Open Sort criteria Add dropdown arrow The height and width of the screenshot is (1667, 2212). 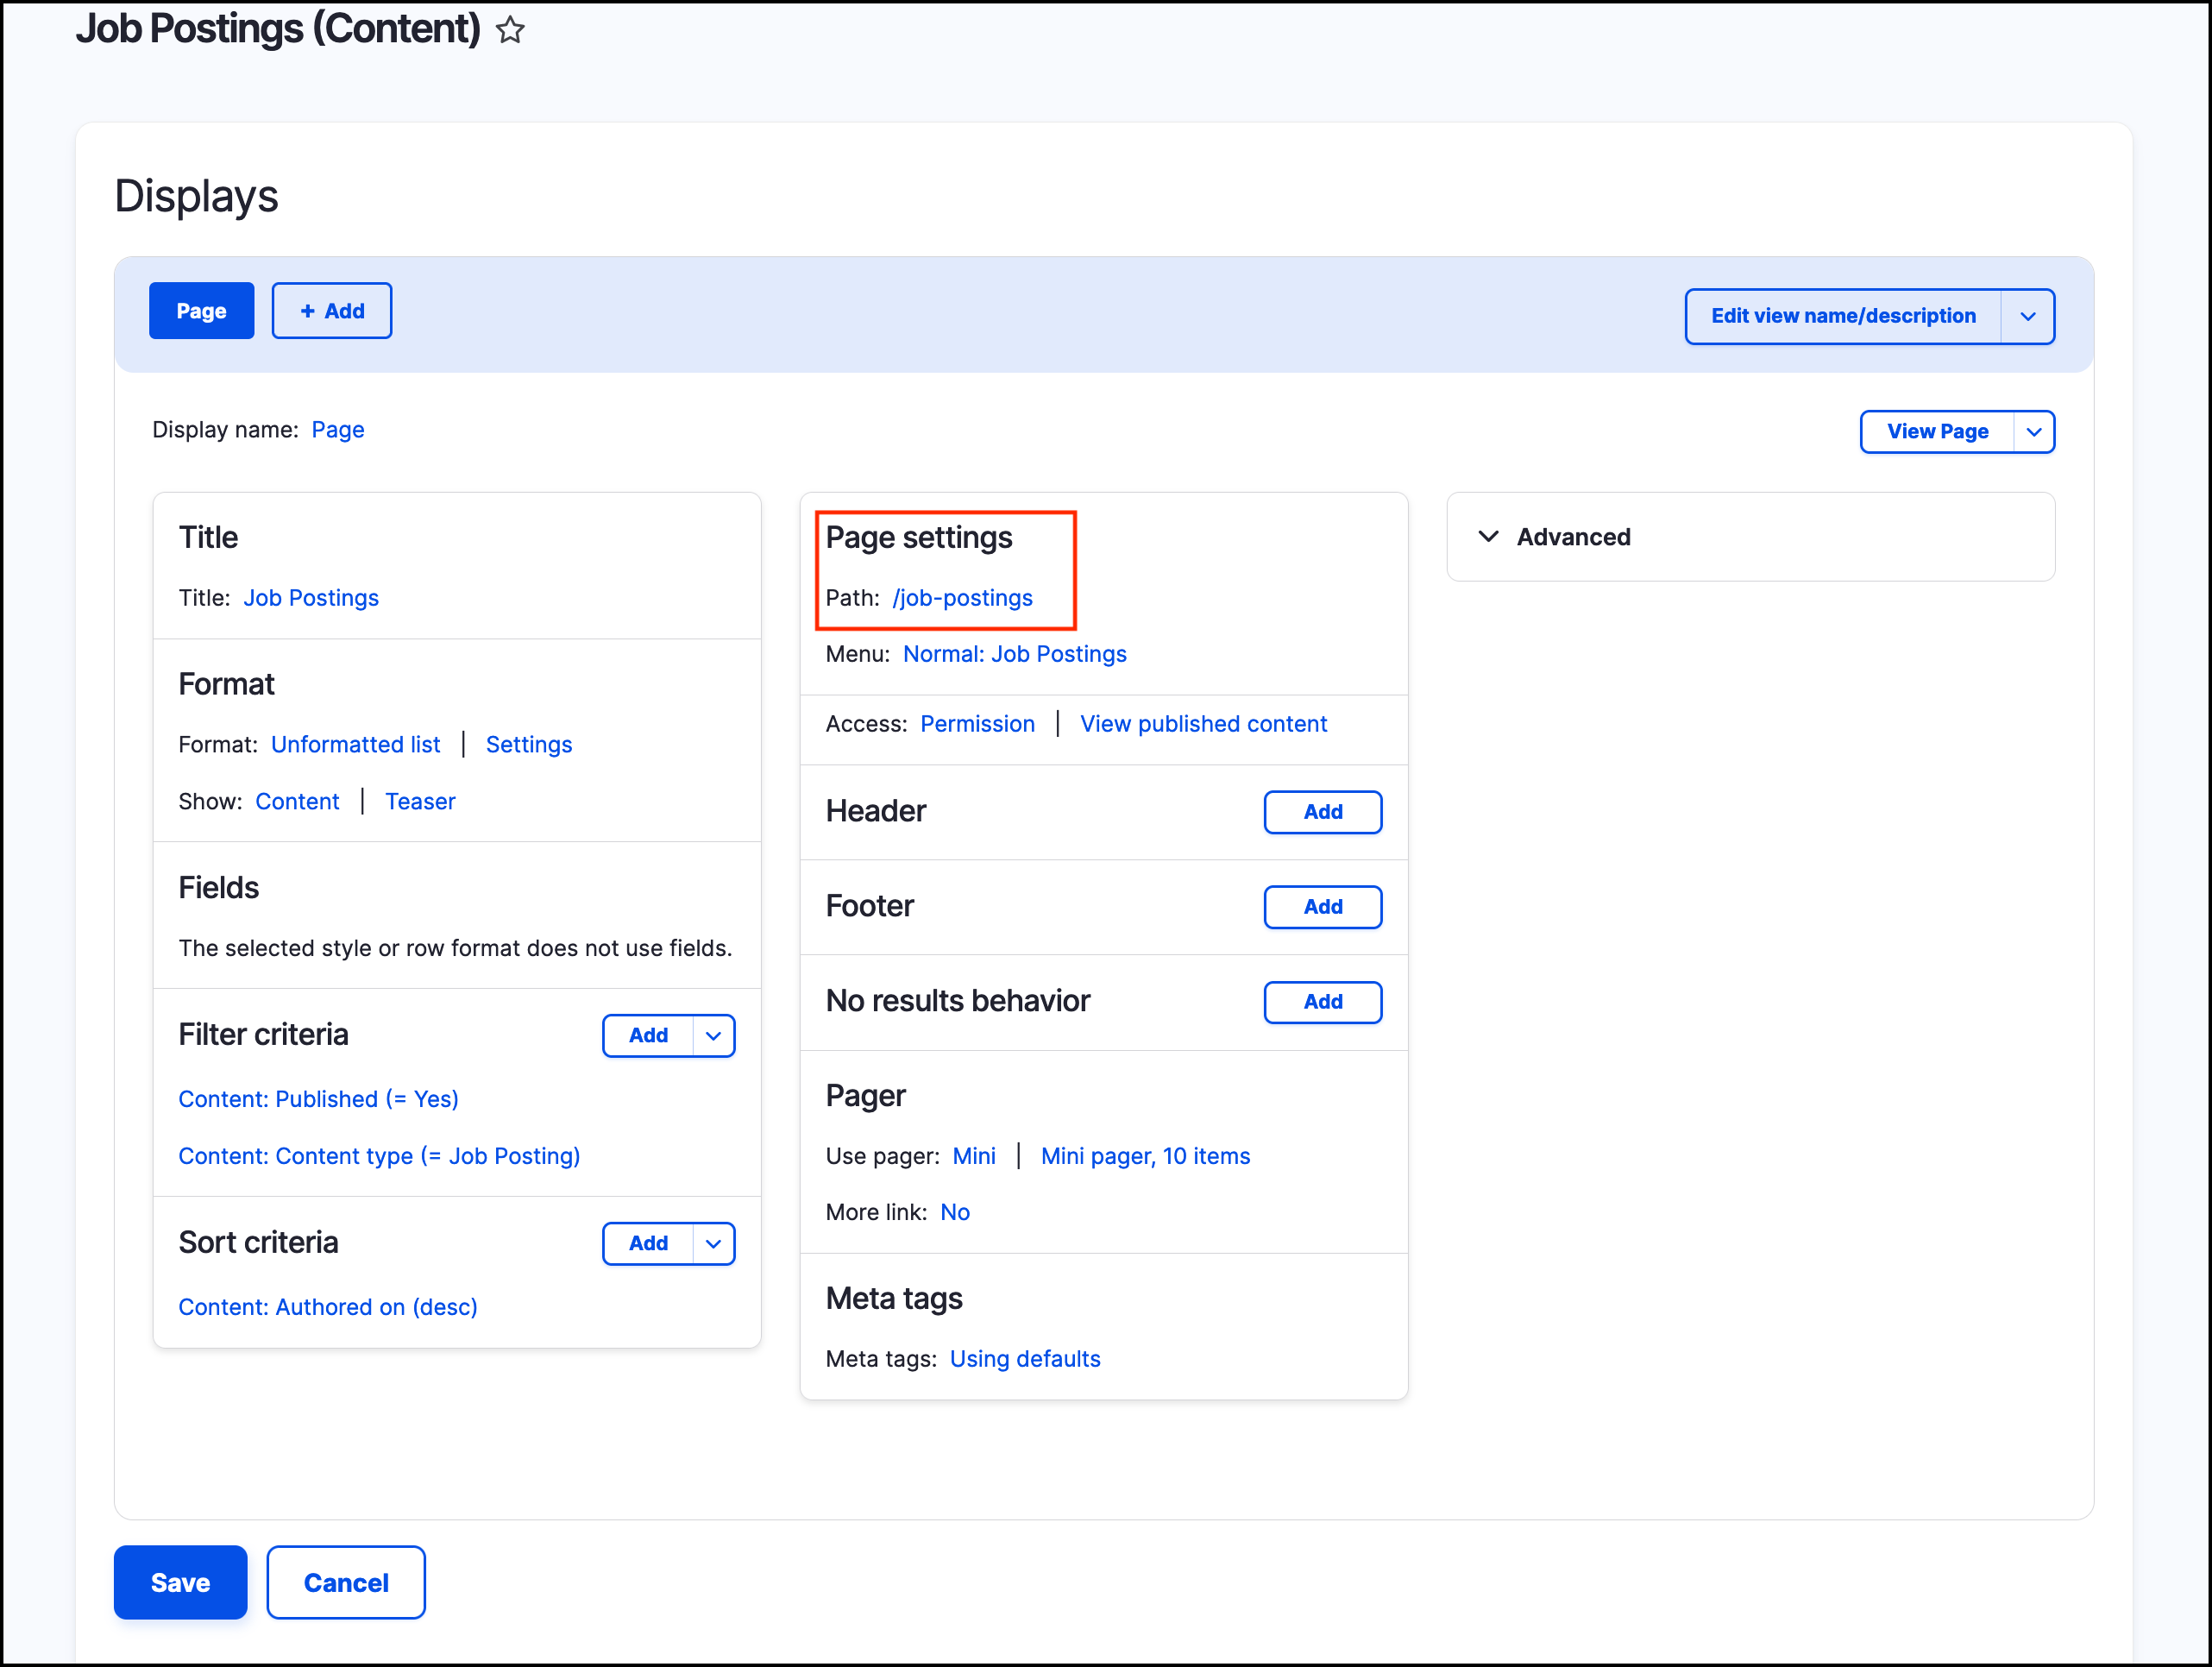point(713,1244)
